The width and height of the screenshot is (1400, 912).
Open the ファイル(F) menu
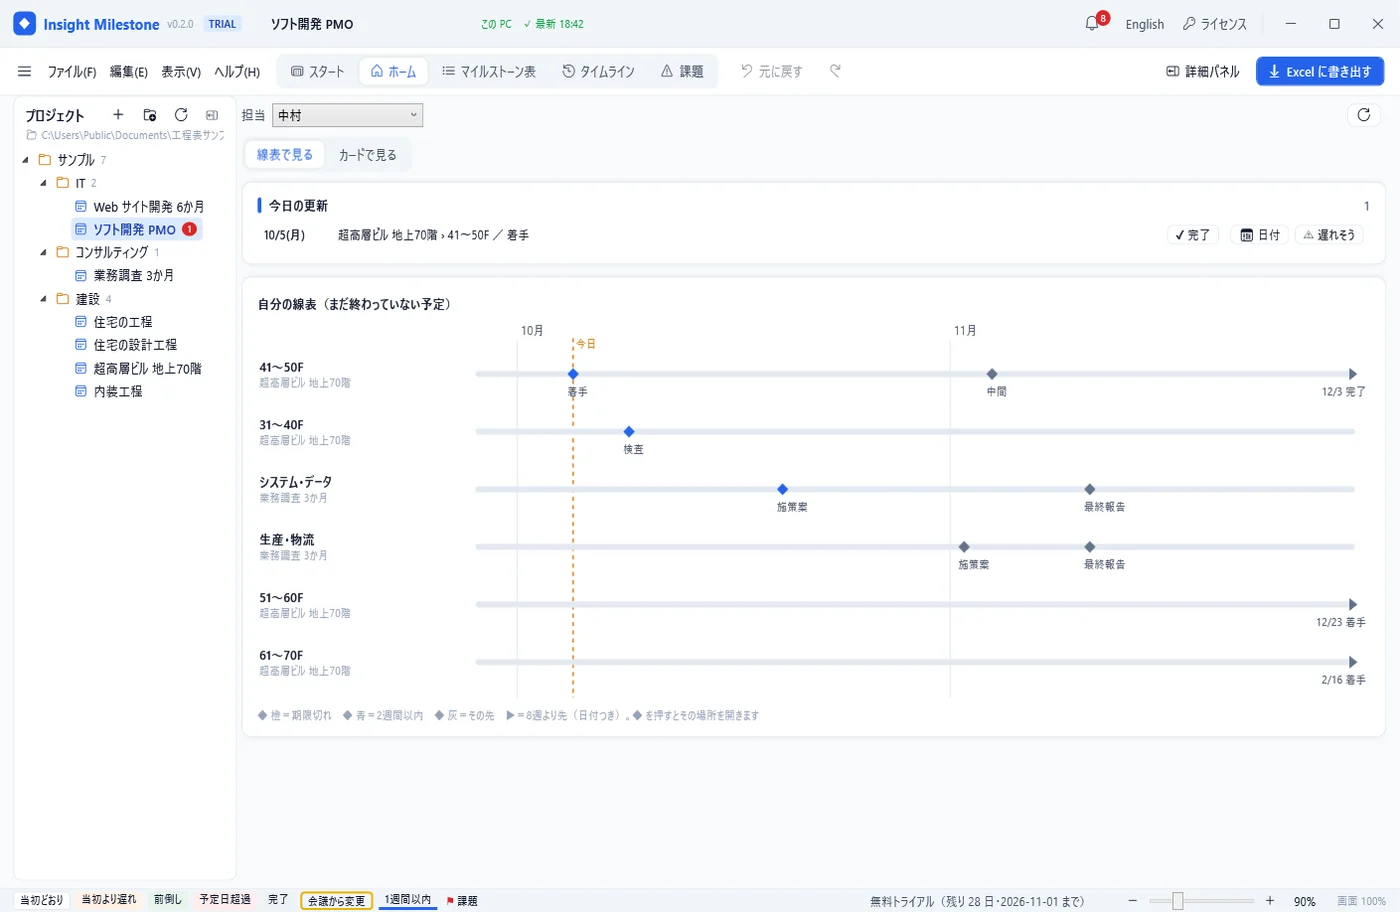point(72,72)
